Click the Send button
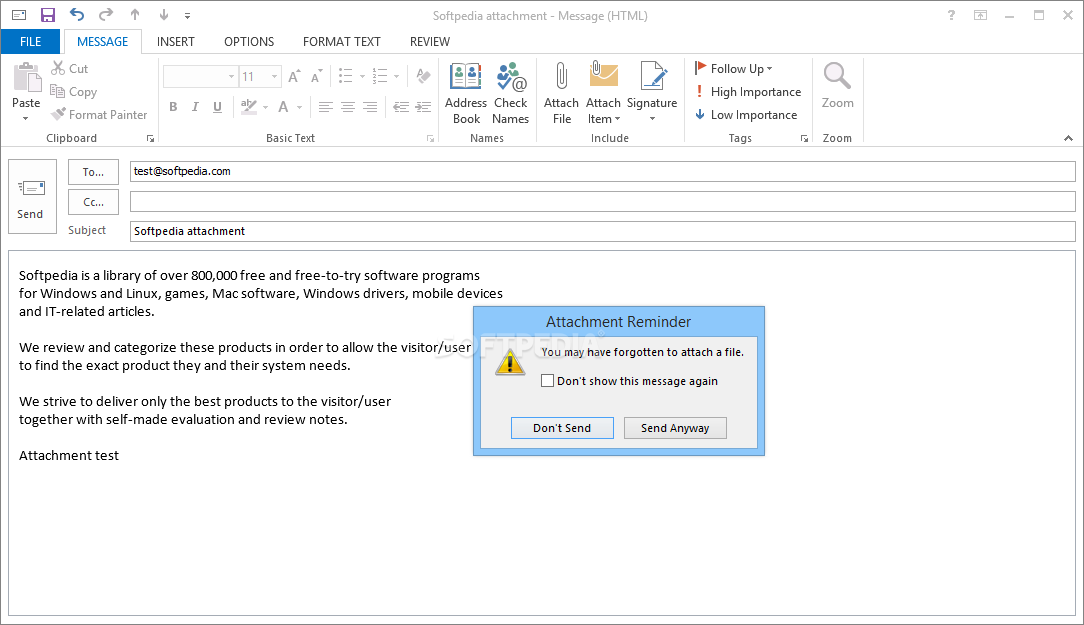 coord(32,196)
